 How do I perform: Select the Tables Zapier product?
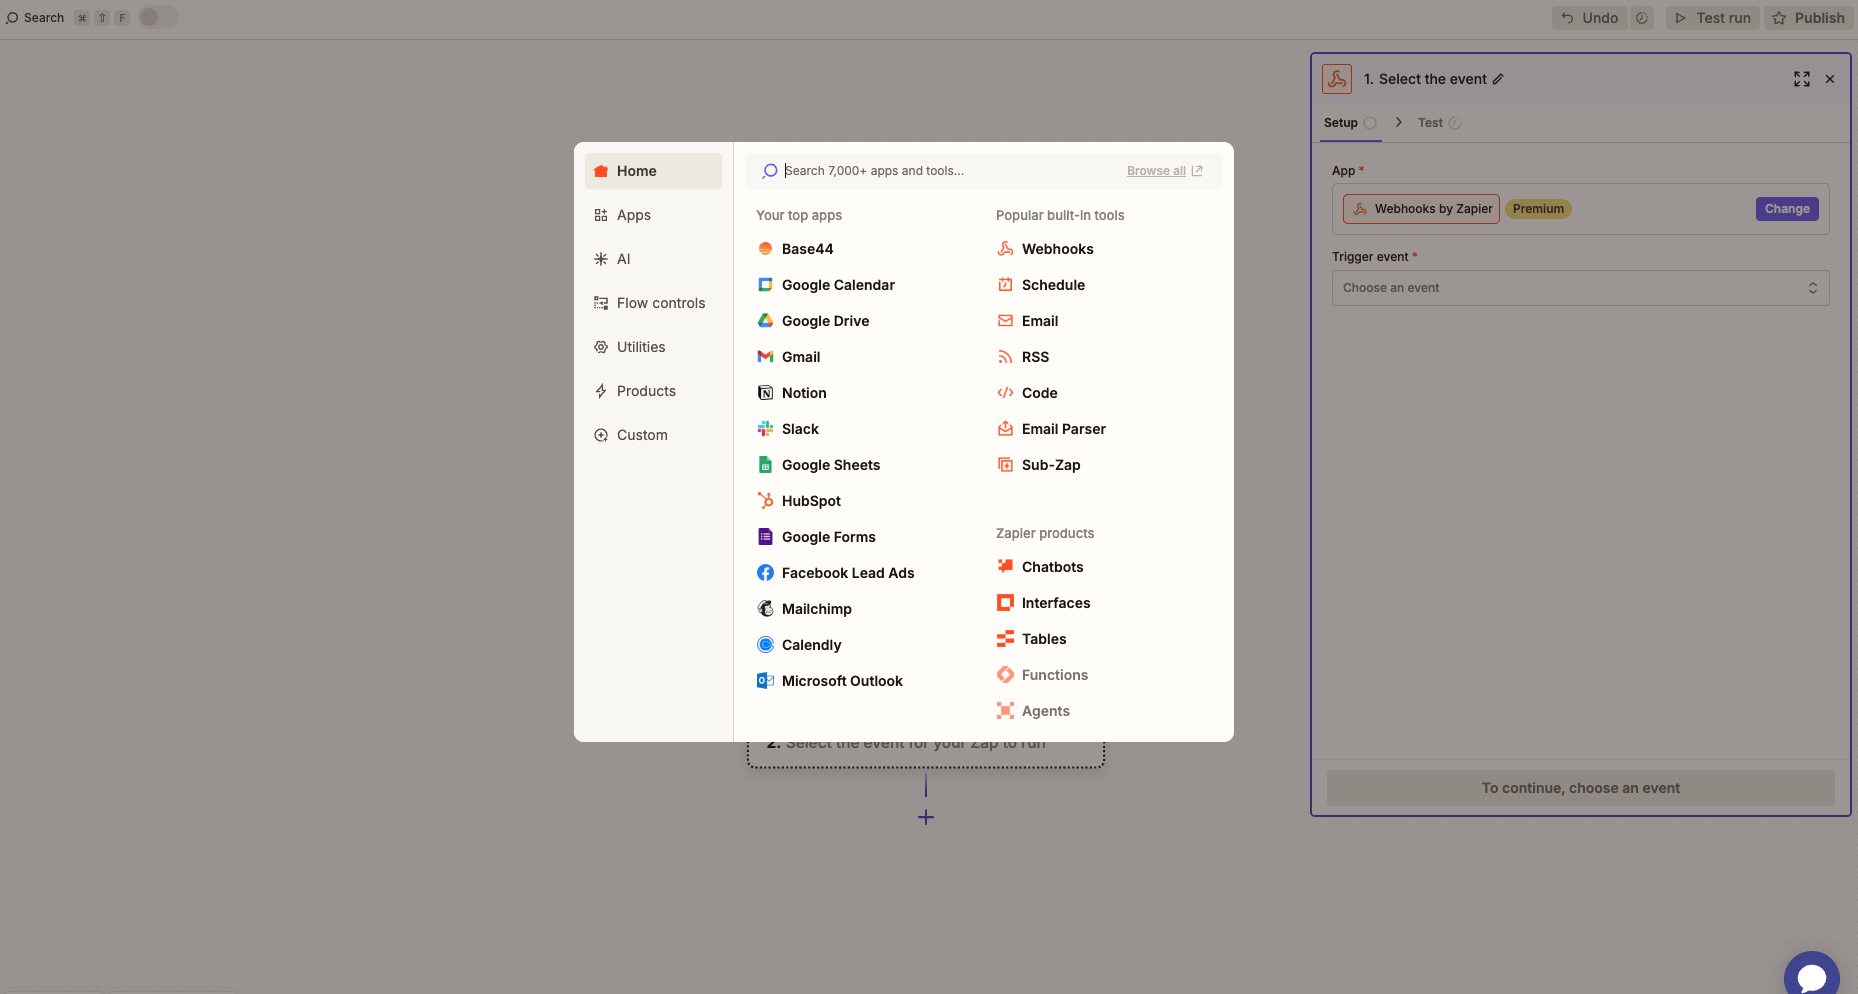coord(1044,639)
